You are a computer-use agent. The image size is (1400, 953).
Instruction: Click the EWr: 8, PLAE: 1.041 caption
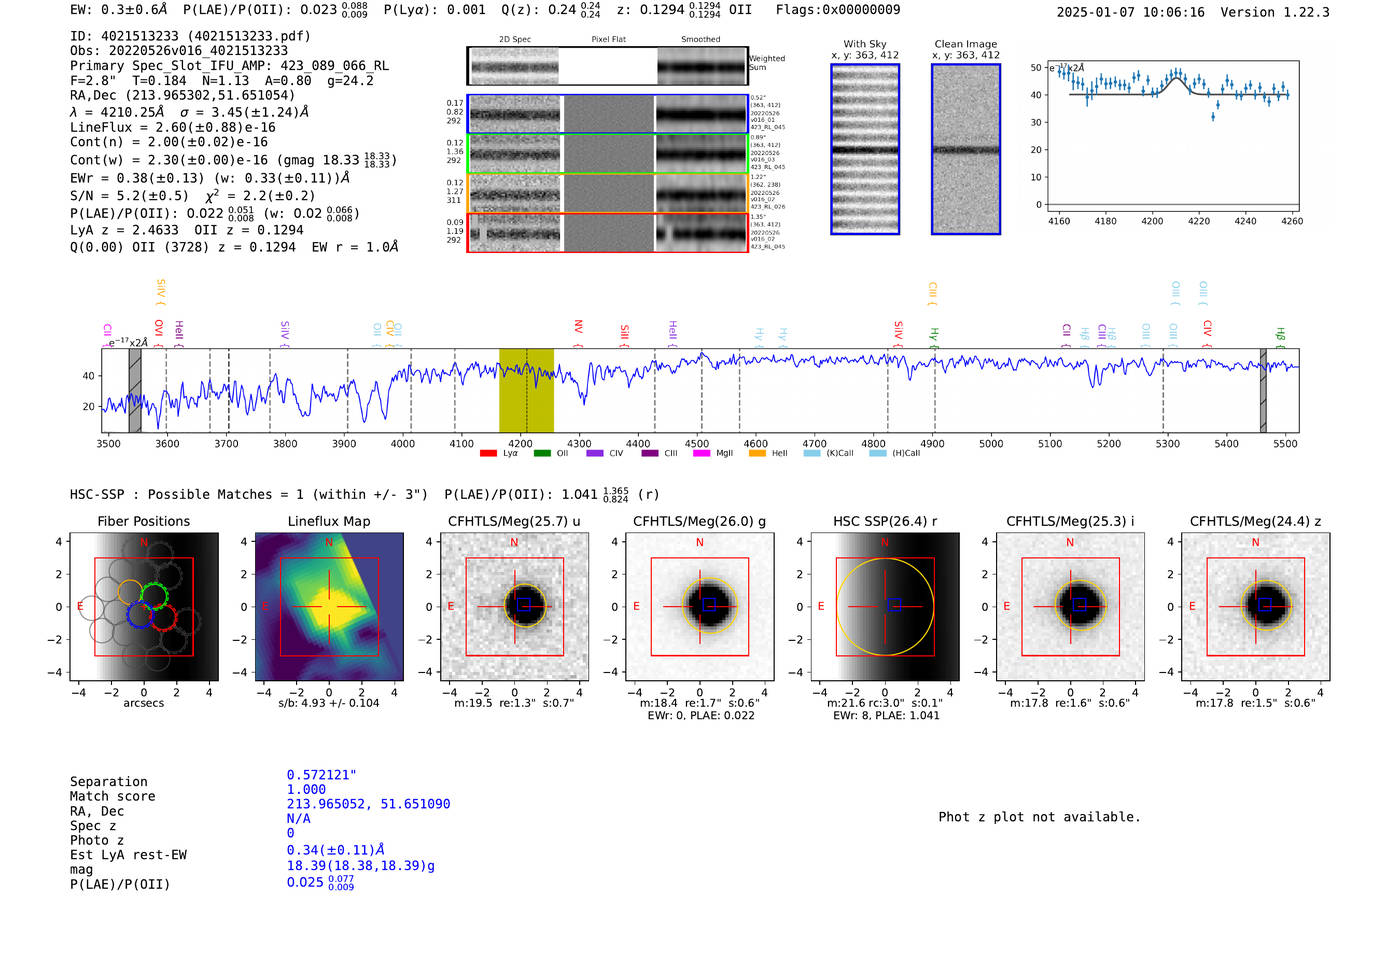pyautogui.click(x=885, y=716)
